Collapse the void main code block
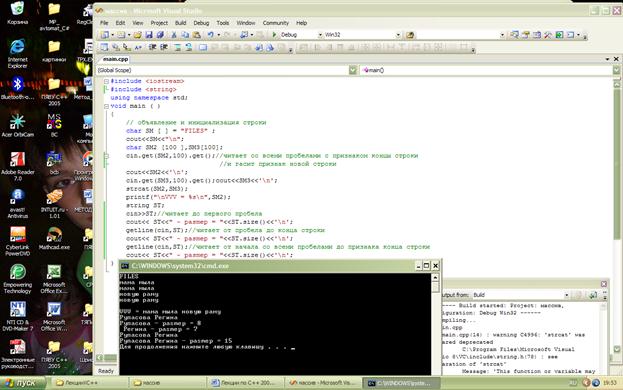 (x=106, y=106)
